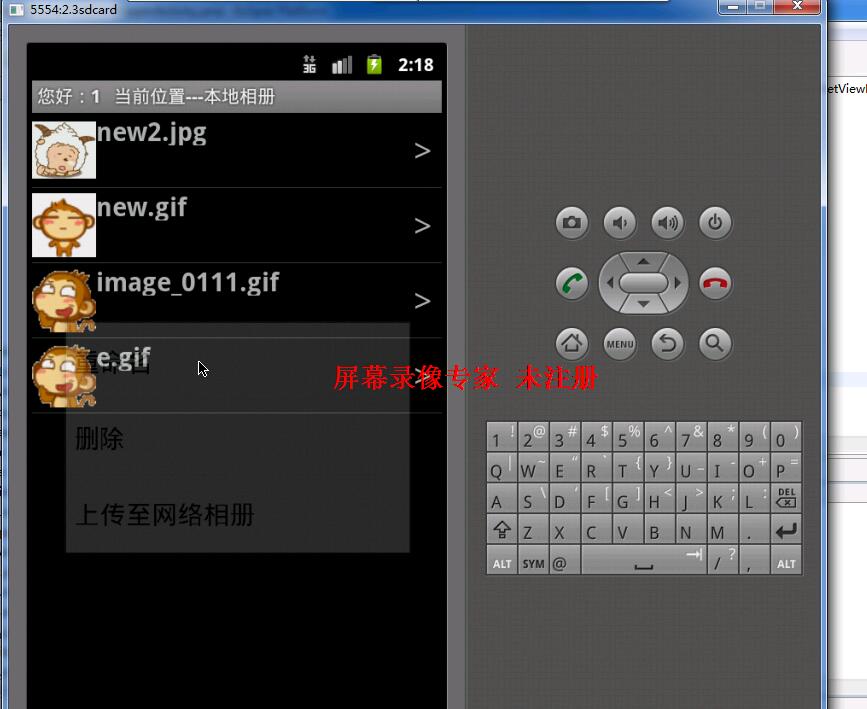Click the right ALT key

pyautogui.click(x=786, y=560)
